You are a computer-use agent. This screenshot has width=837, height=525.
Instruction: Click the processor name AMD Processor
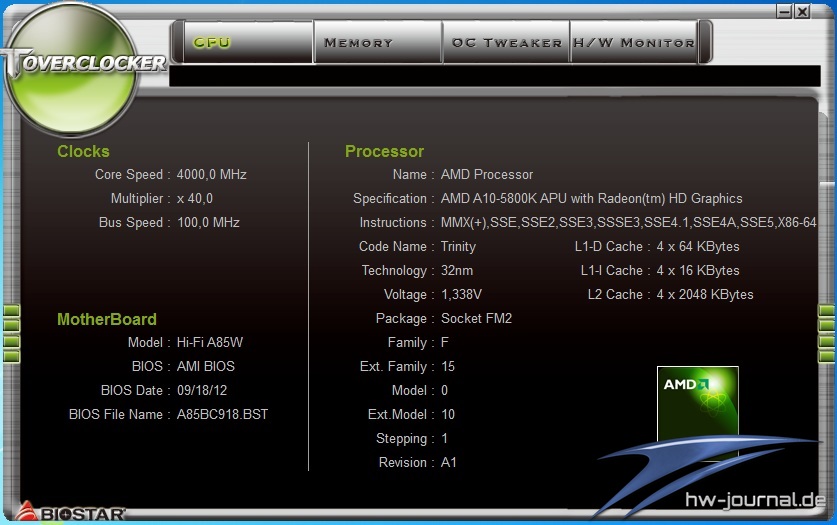click(487, 174)
